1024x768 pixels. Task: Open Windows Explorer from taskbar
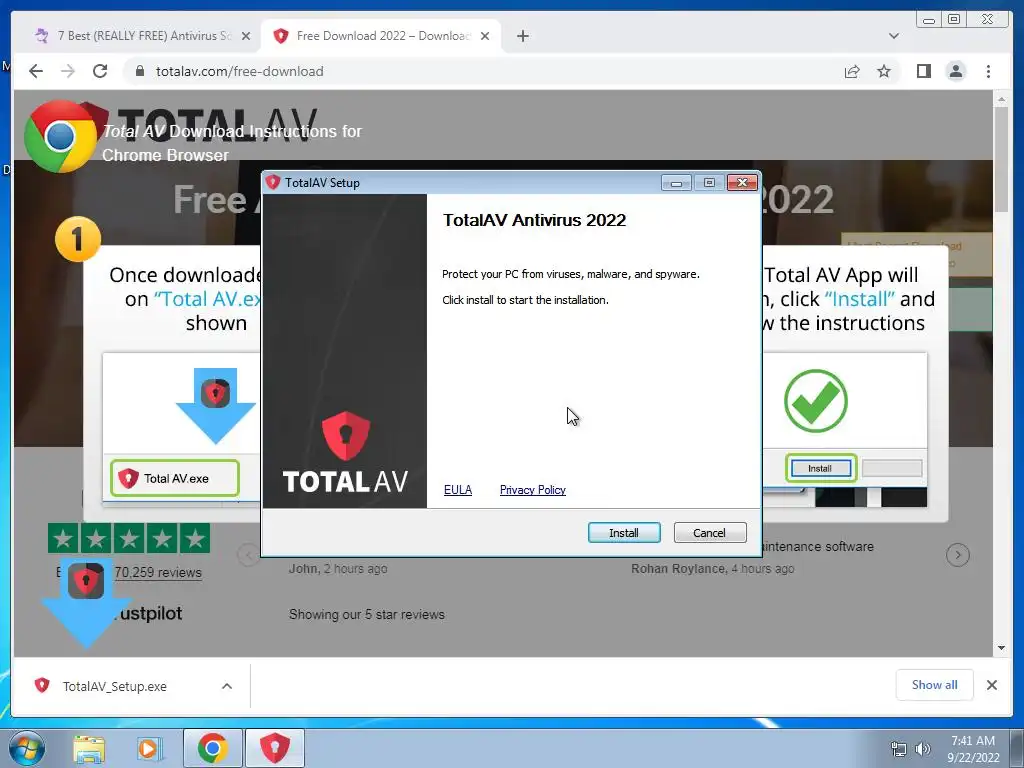(89, 748)
